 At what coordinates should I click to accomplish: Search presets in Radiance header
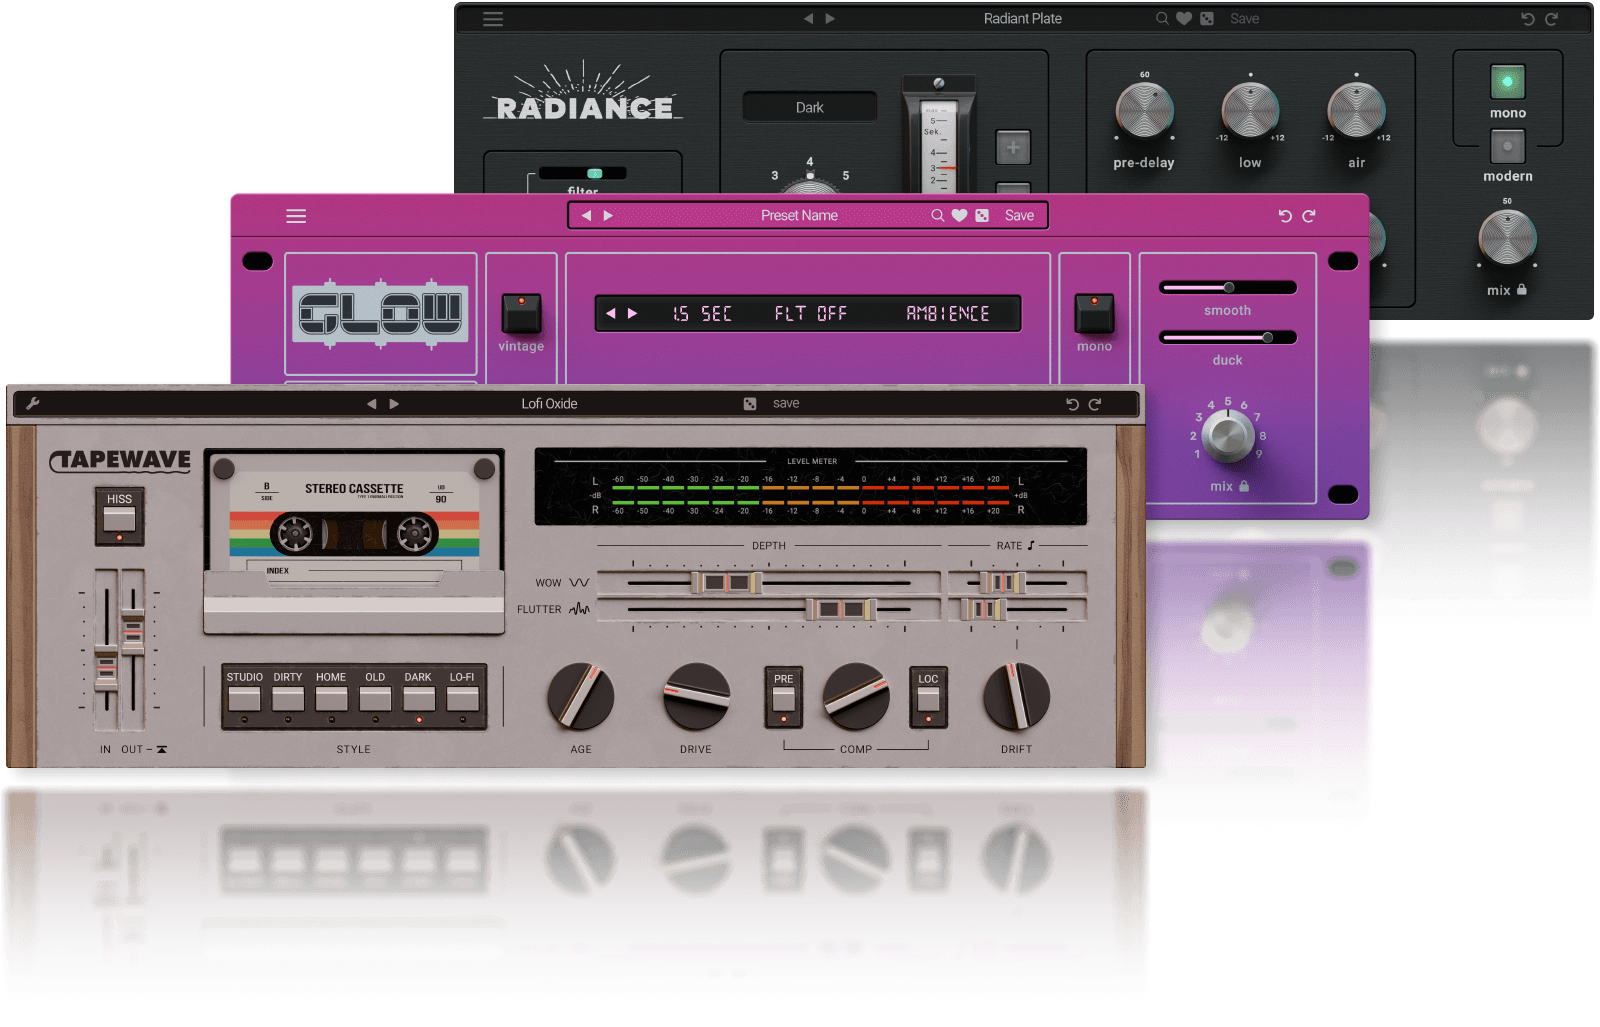(1162, 19)
